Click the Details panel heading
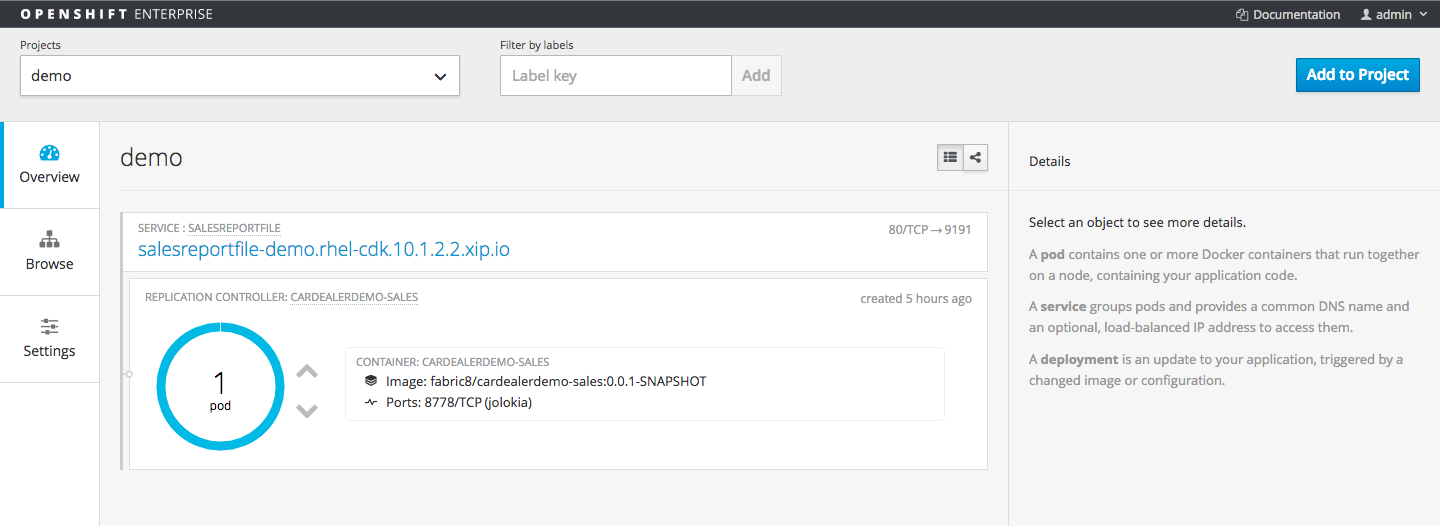The height and width of the screenshot is (526, 1440). pyautogui.click(x=1050, y=161)
